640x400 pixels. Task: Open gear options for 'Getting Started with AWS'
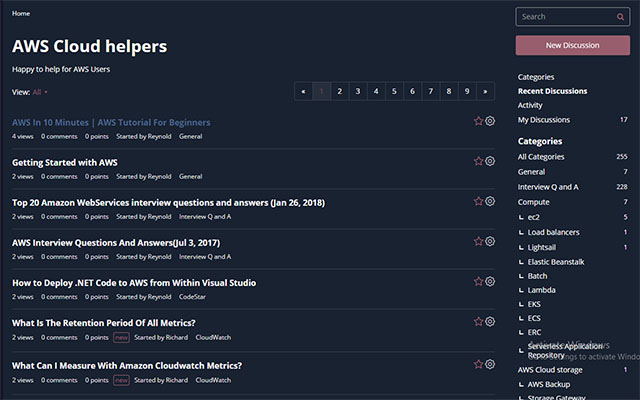click(x=490, y=161)
